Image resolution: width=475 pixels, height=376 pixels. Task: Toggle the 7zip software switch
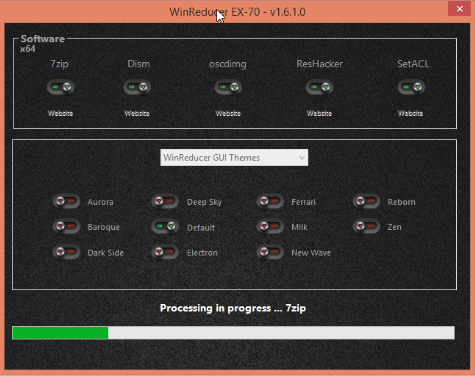[60, 87]
